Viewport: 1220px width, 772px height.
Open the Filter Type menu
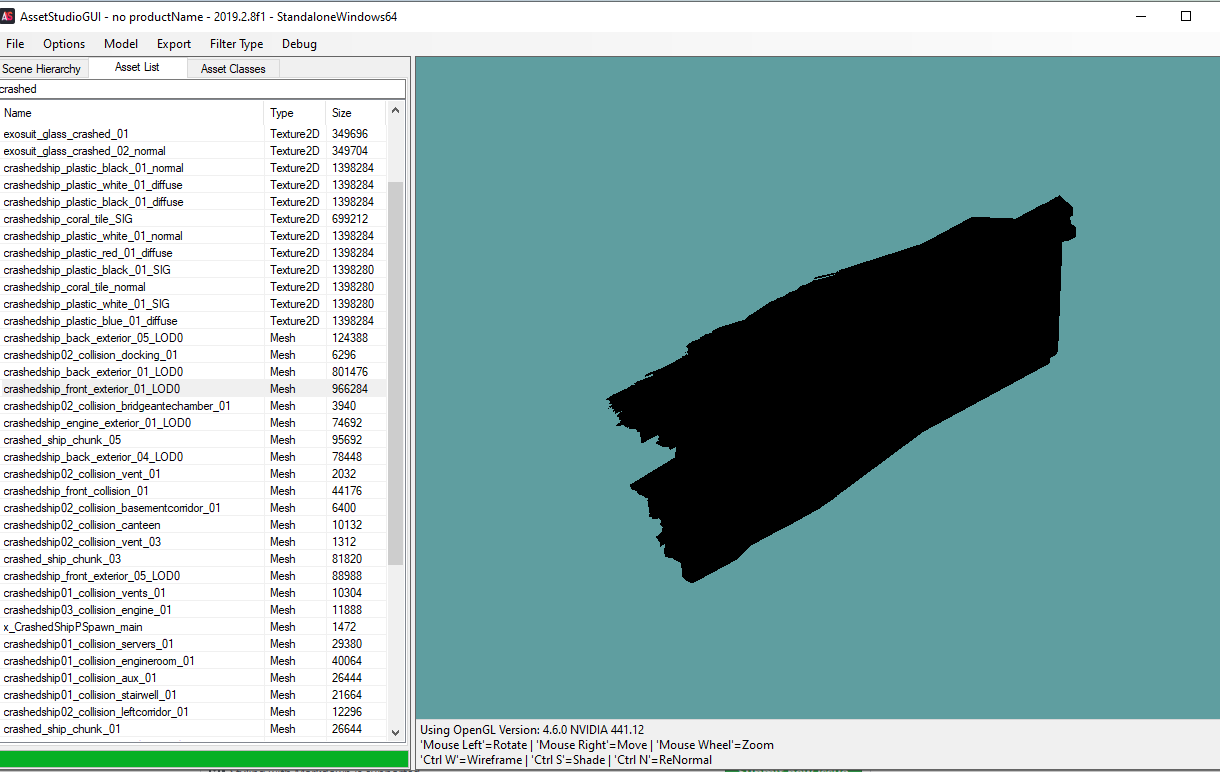pos(237,44)
